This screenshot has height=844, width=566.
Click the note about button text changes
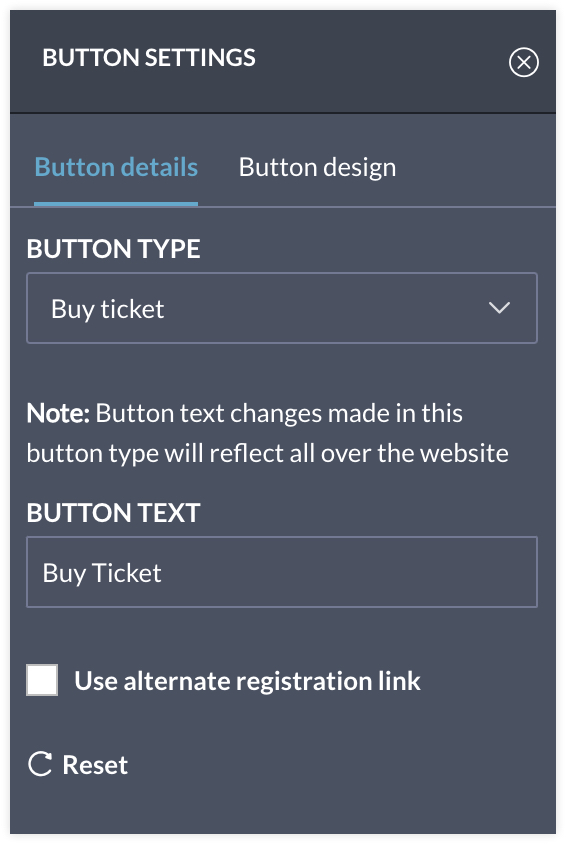coord(267,433)
